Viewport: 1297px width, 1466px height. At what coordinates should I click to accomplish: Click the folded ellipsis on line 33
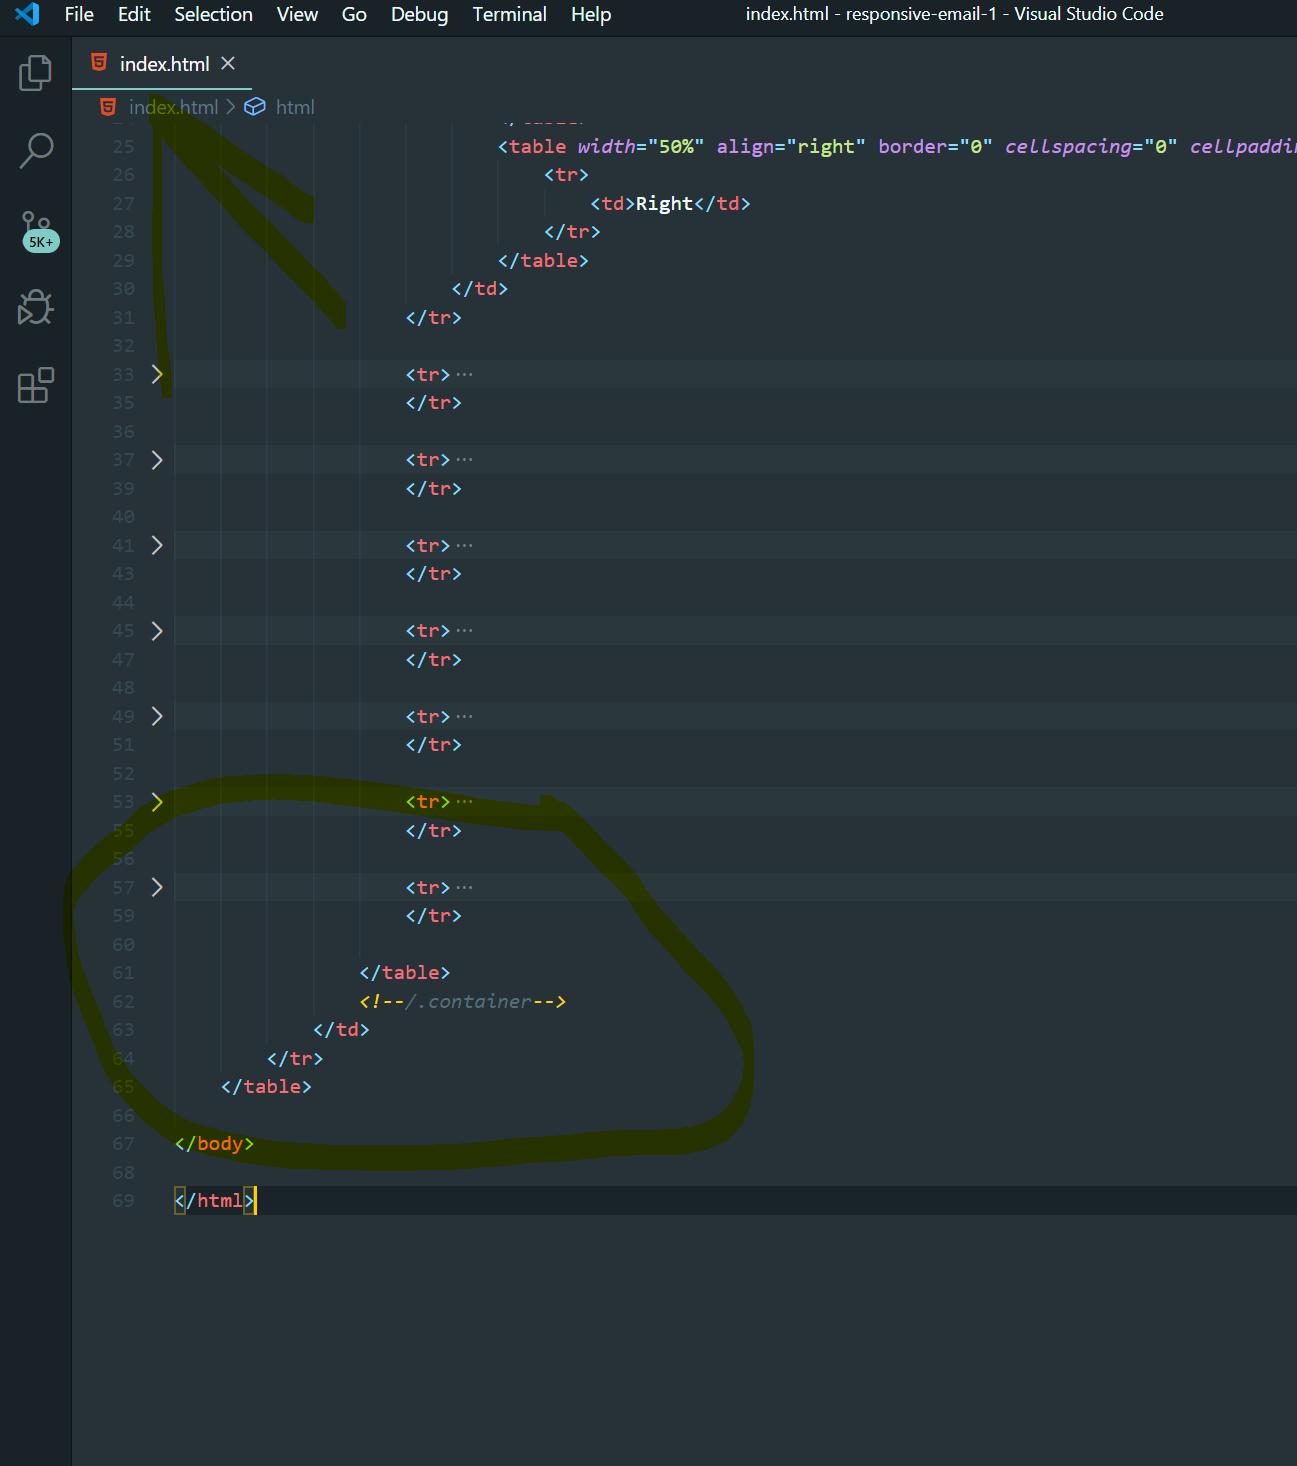[464, 374]
